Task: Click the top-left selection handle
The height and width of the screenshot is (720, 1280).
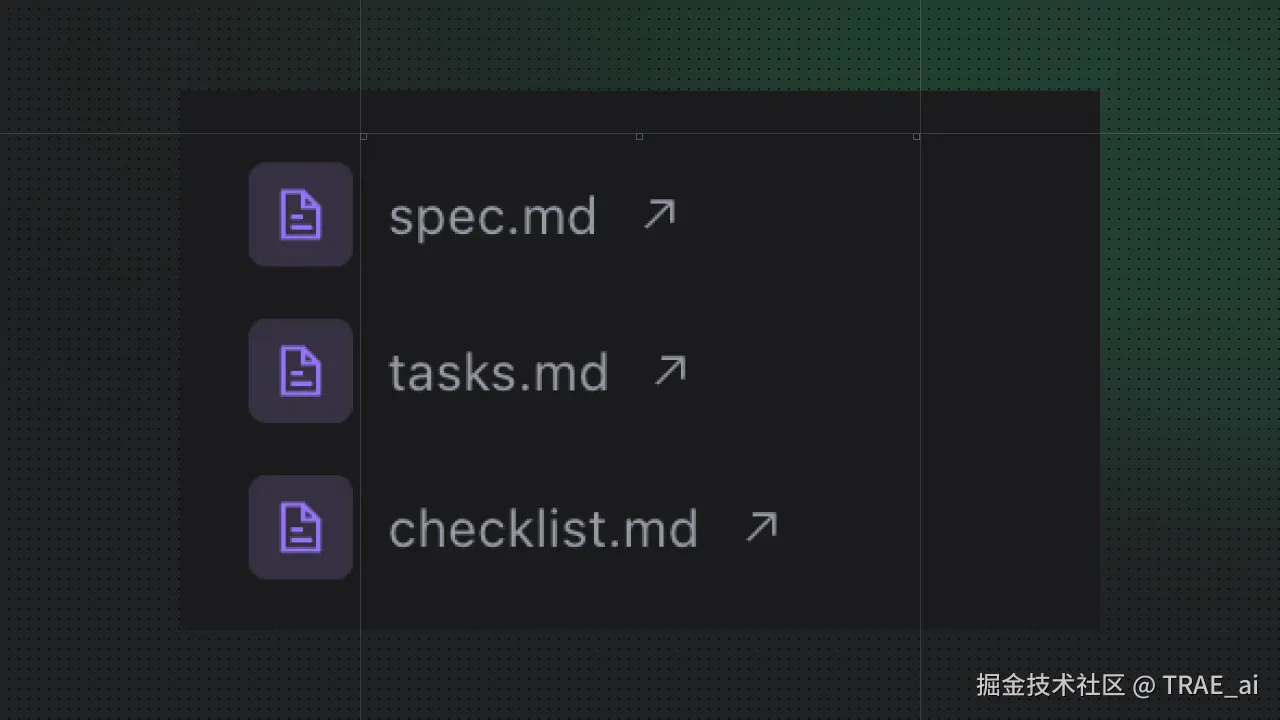Action: coord(363,136)
